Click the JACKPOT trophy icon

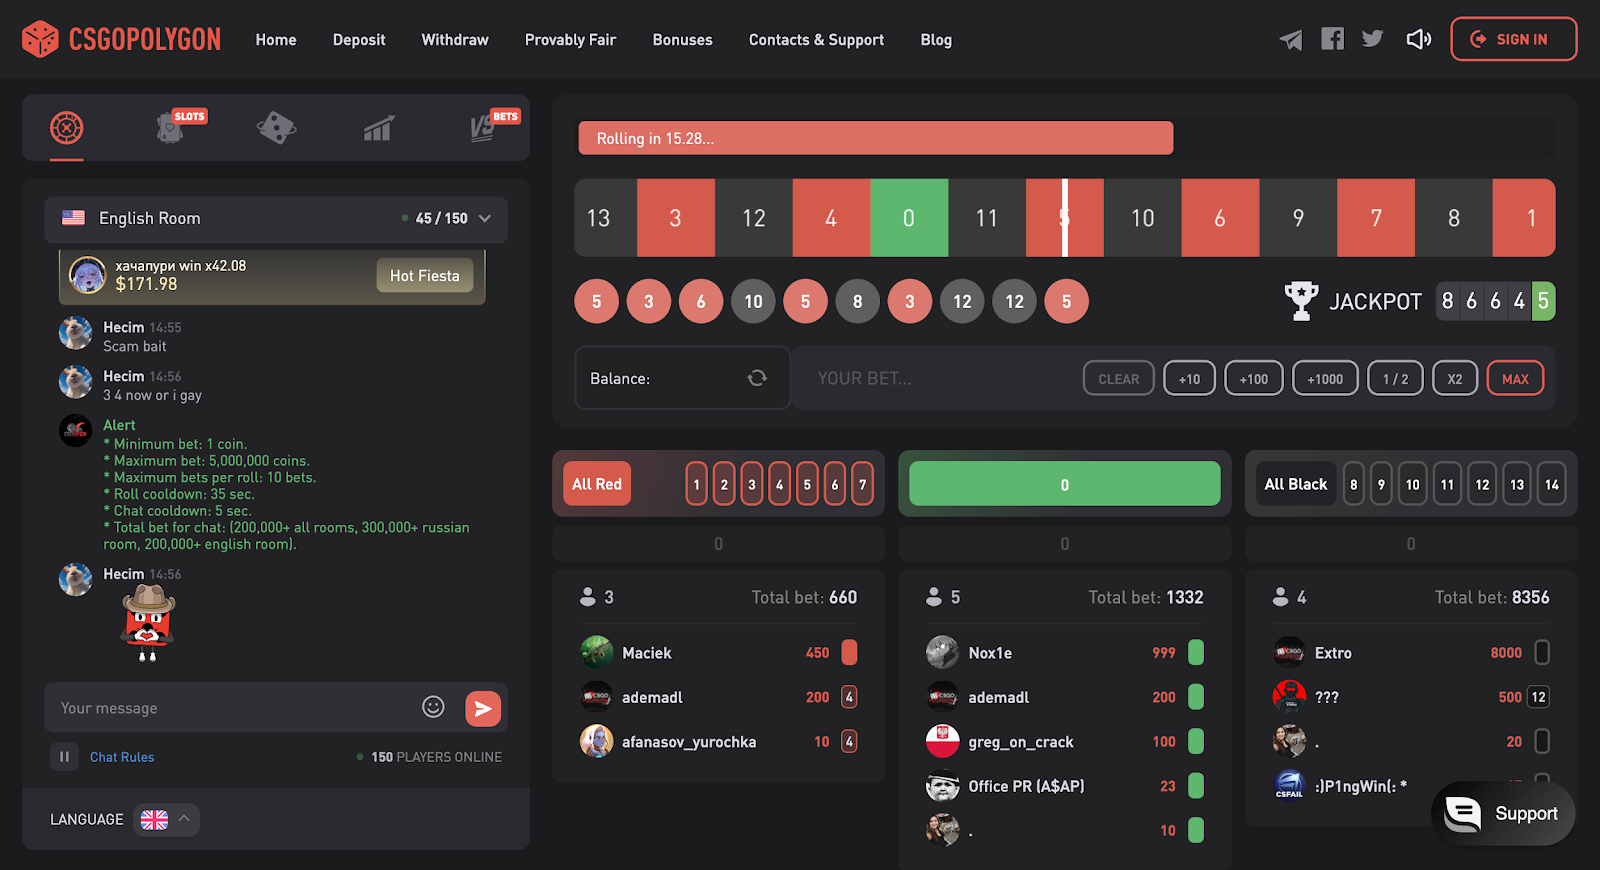(x=1301, y=301)
